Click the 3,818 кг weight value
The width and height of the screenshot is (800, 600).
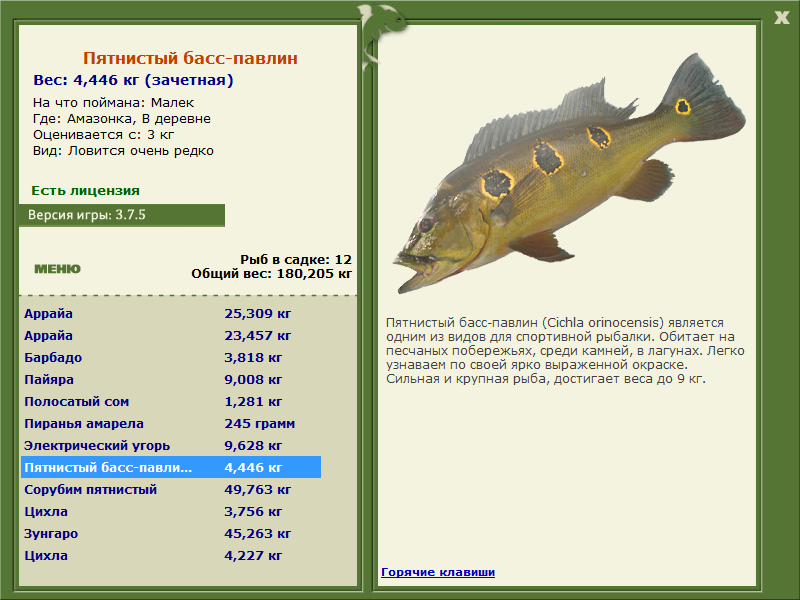tap(253, 358)
